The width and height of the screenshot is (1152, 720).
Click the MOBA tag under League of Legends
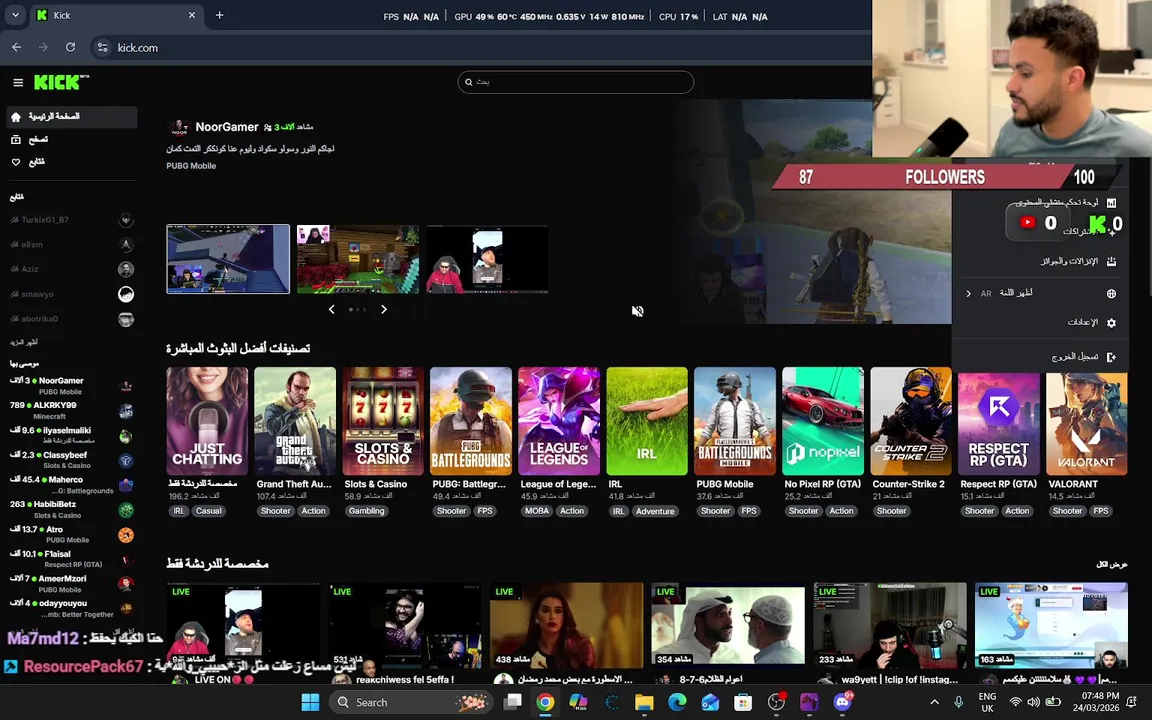pos(536,511)
